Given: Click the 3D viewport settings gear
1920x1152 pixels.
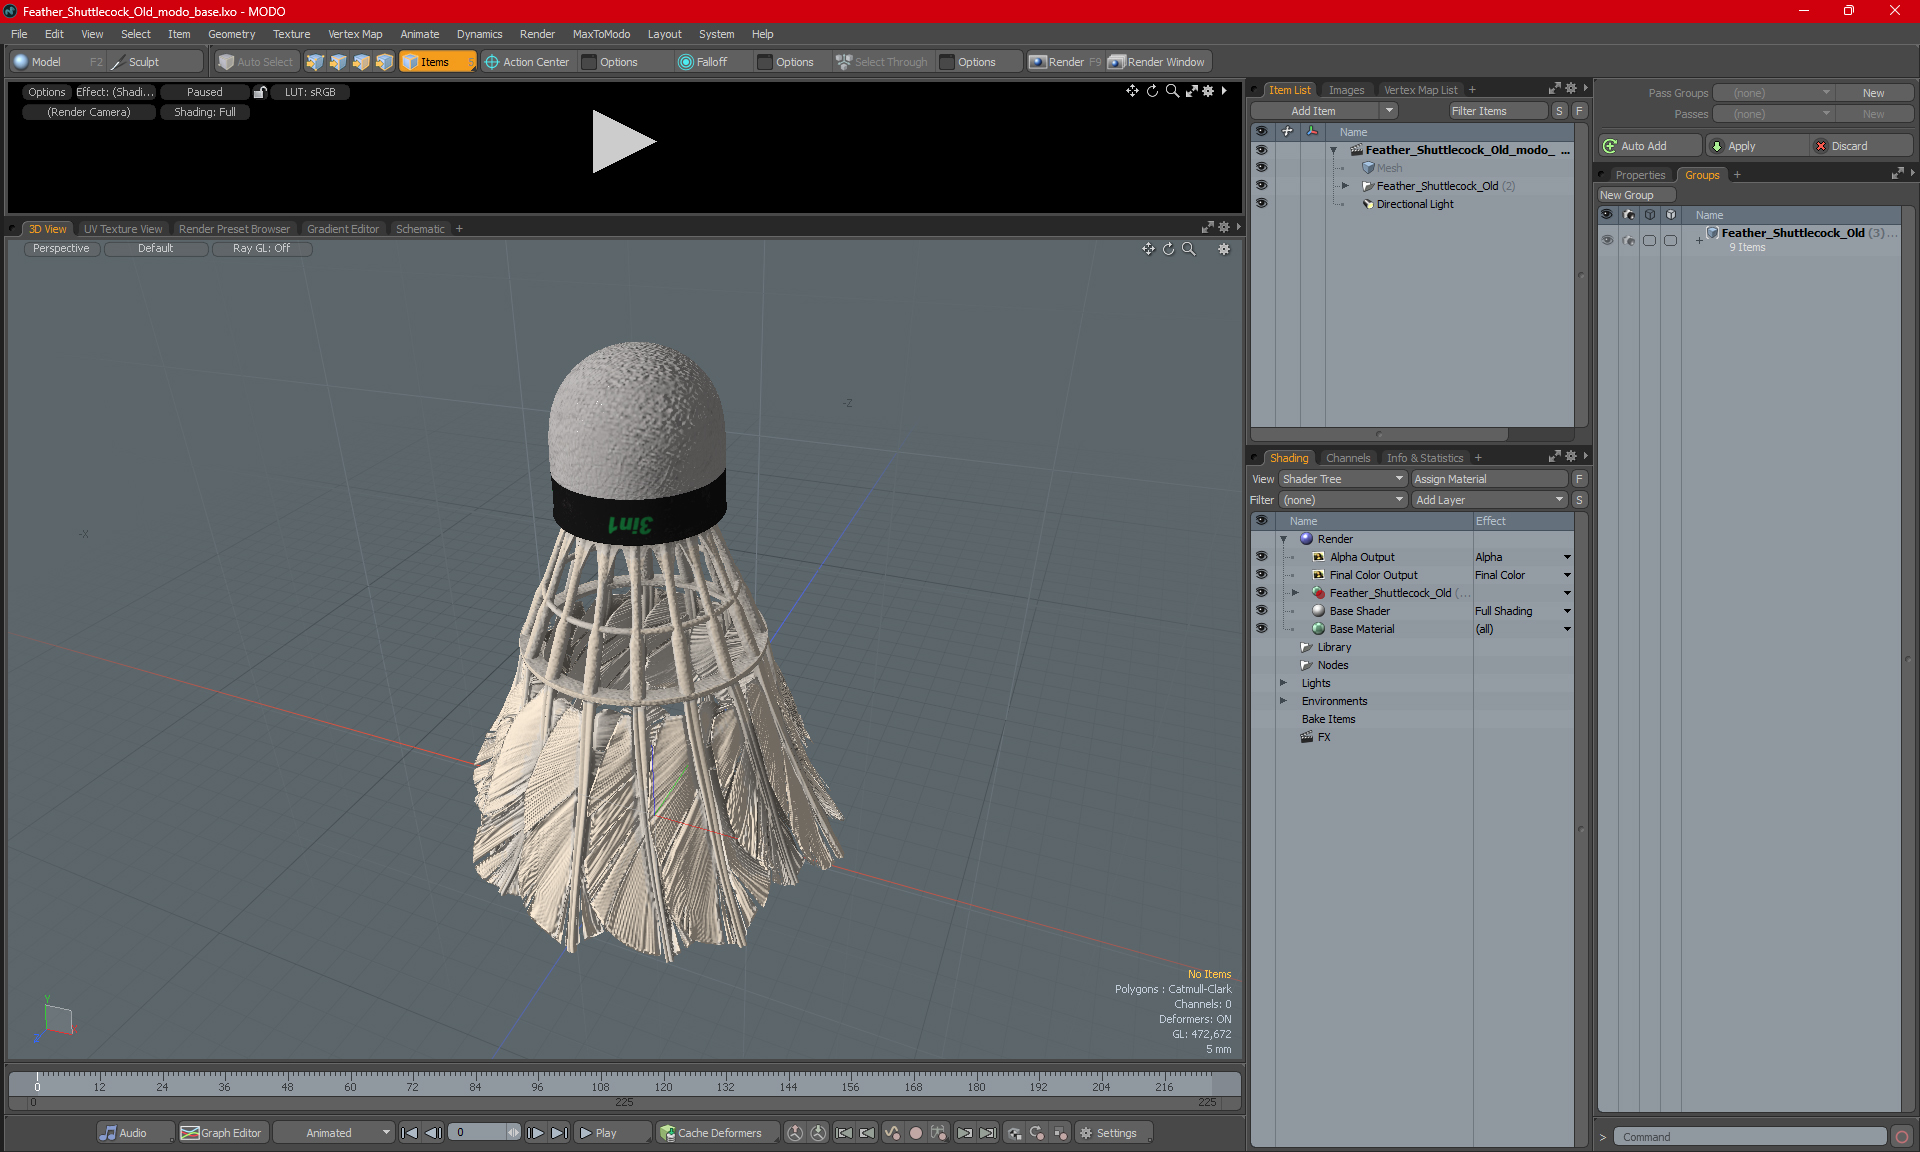Looking at the screenshot, I should [1224, 249].
